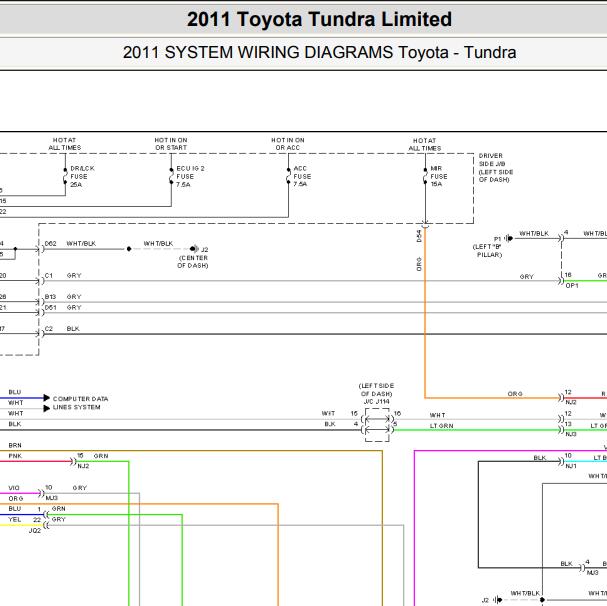The image size is (607, 606).
Task: Select the "LT GRN" wire color label
Action: point(441,426)
